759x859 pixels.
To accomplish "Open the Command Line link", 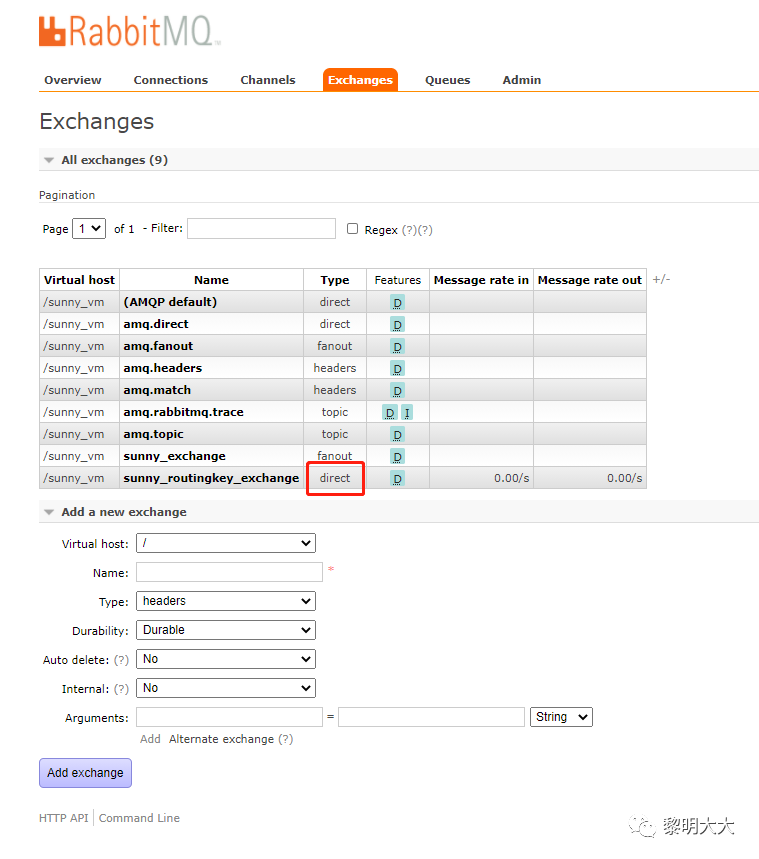I will (x=139, y=818).
